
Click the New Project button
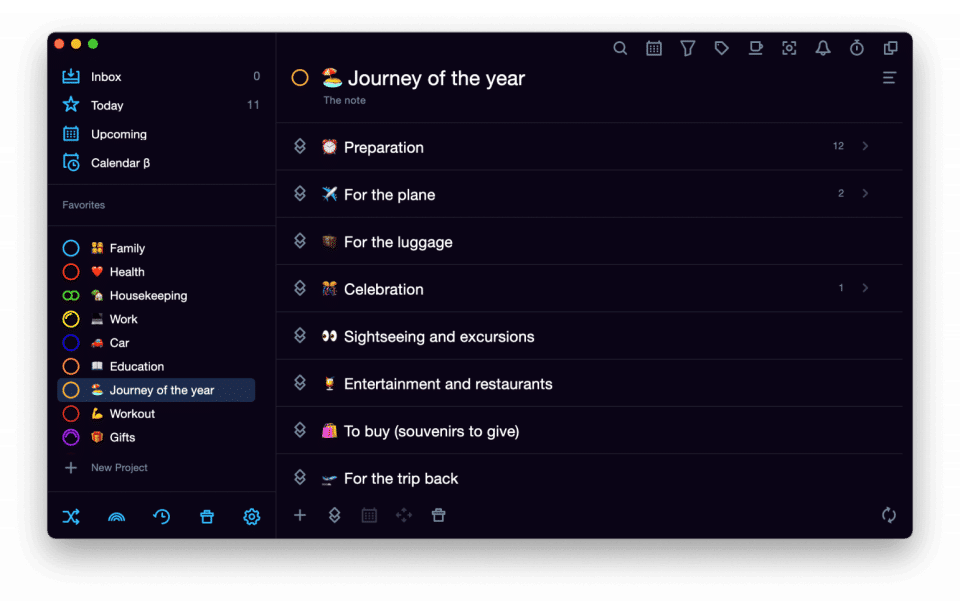[x=118, y=468]
